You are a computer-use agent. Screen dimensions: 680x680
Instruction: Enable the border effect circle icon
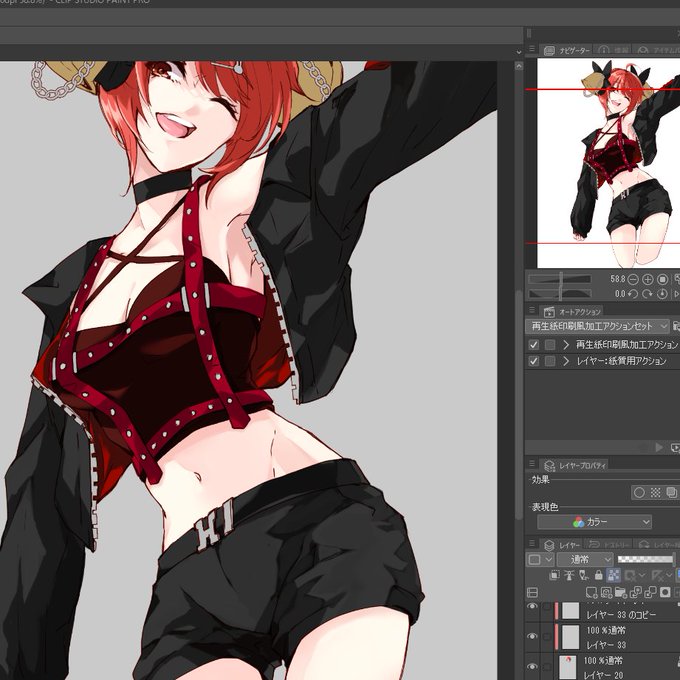(639, 493)
